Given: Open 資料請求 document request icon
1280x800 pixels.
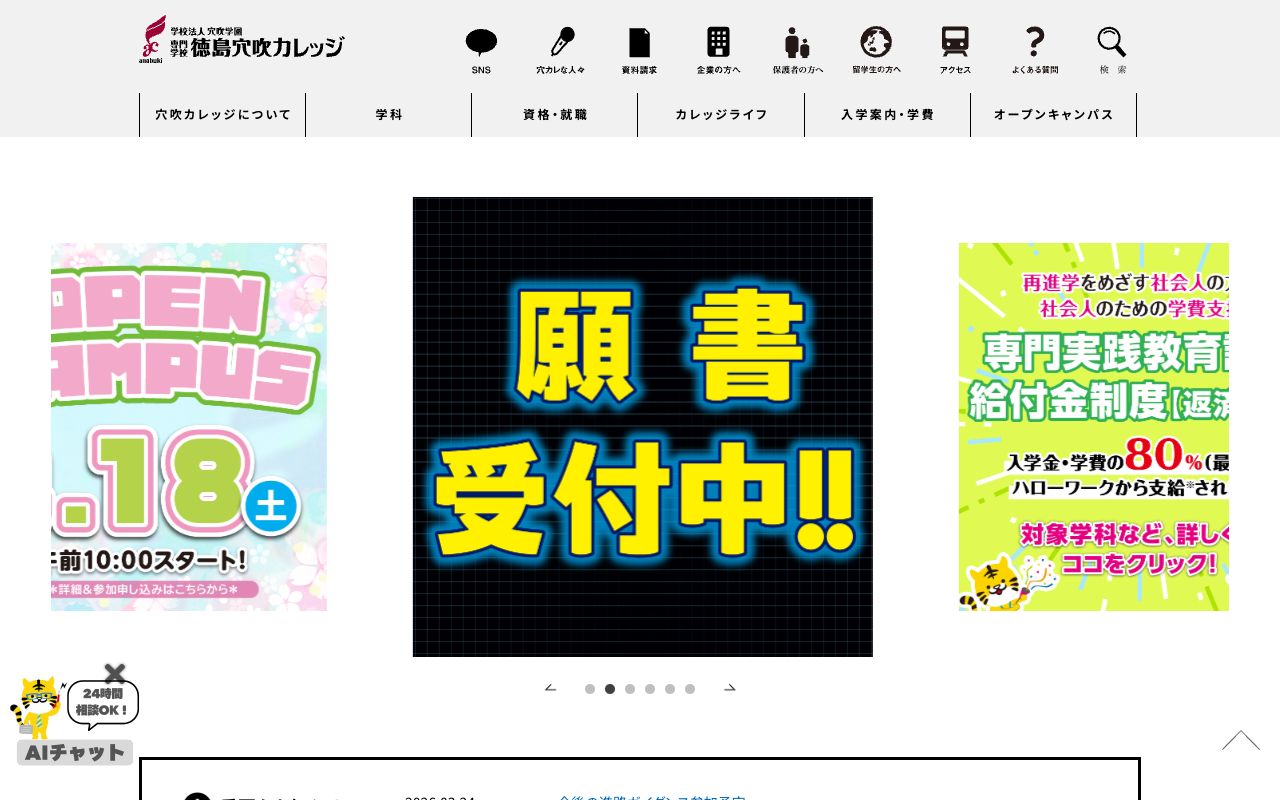Looking at the screenshot, I should [639, 43].
